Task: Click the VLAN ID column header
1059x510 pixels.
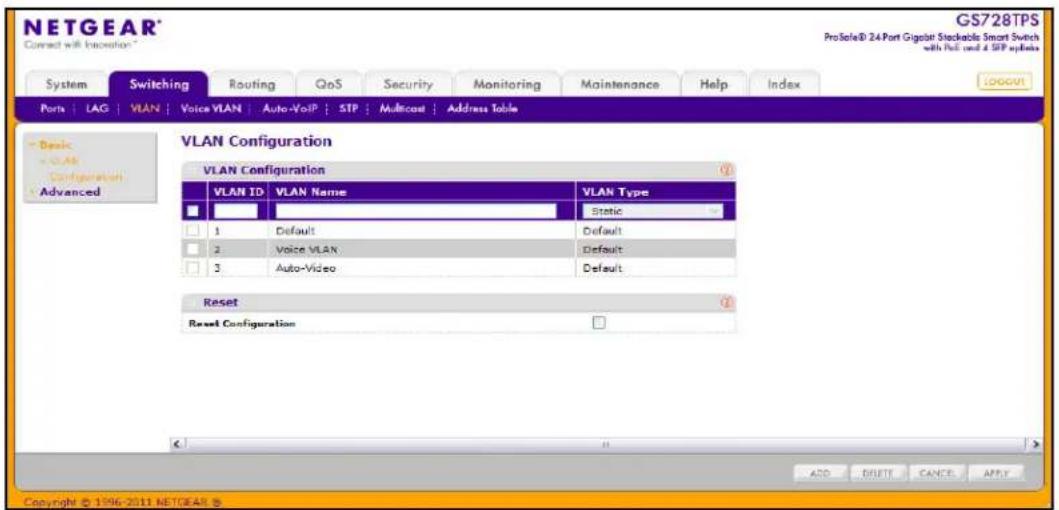Action: pyautogui.click(x=237, y=193)
